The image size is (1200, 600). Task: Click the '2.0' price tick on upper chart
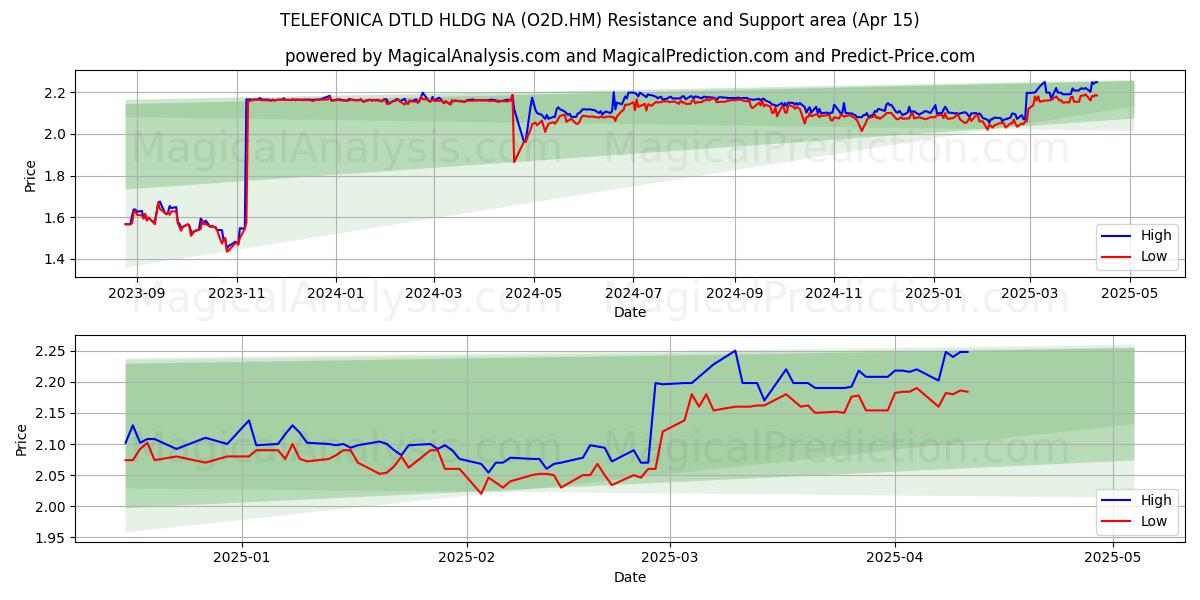tap(55, 134)
